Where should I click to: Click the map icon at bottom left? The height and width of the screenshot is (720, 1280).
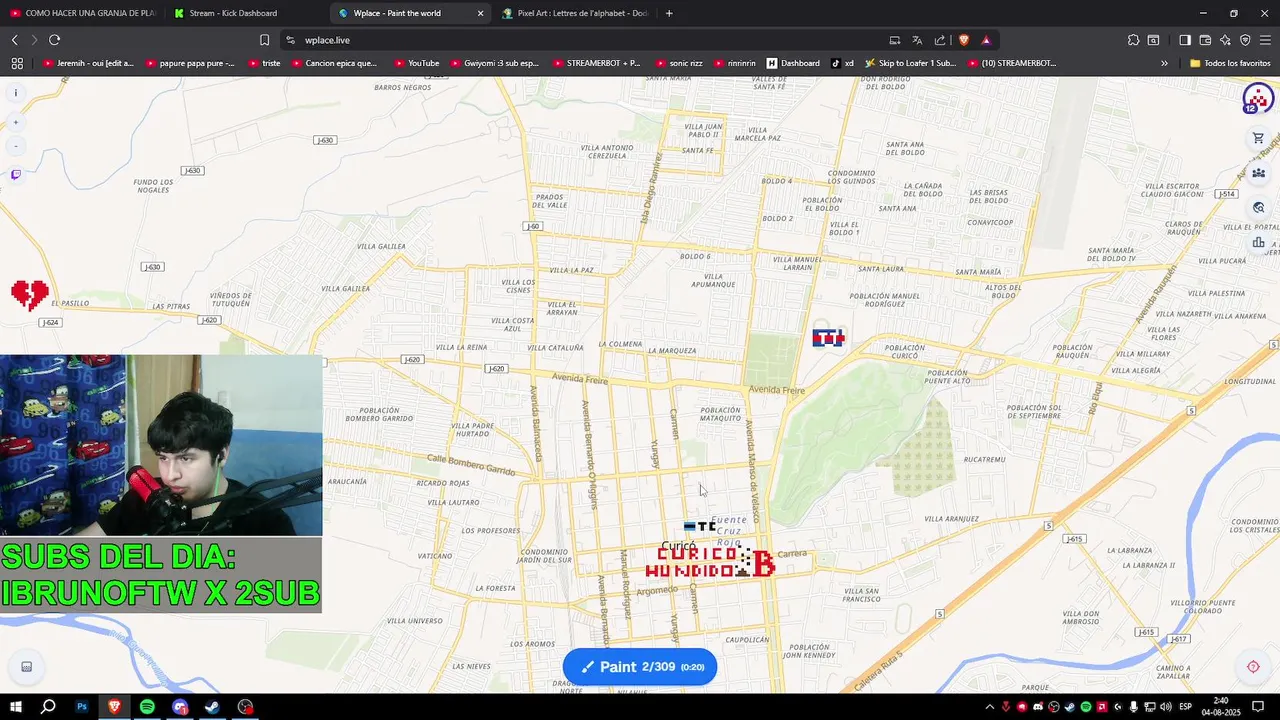tap(27, 667)
